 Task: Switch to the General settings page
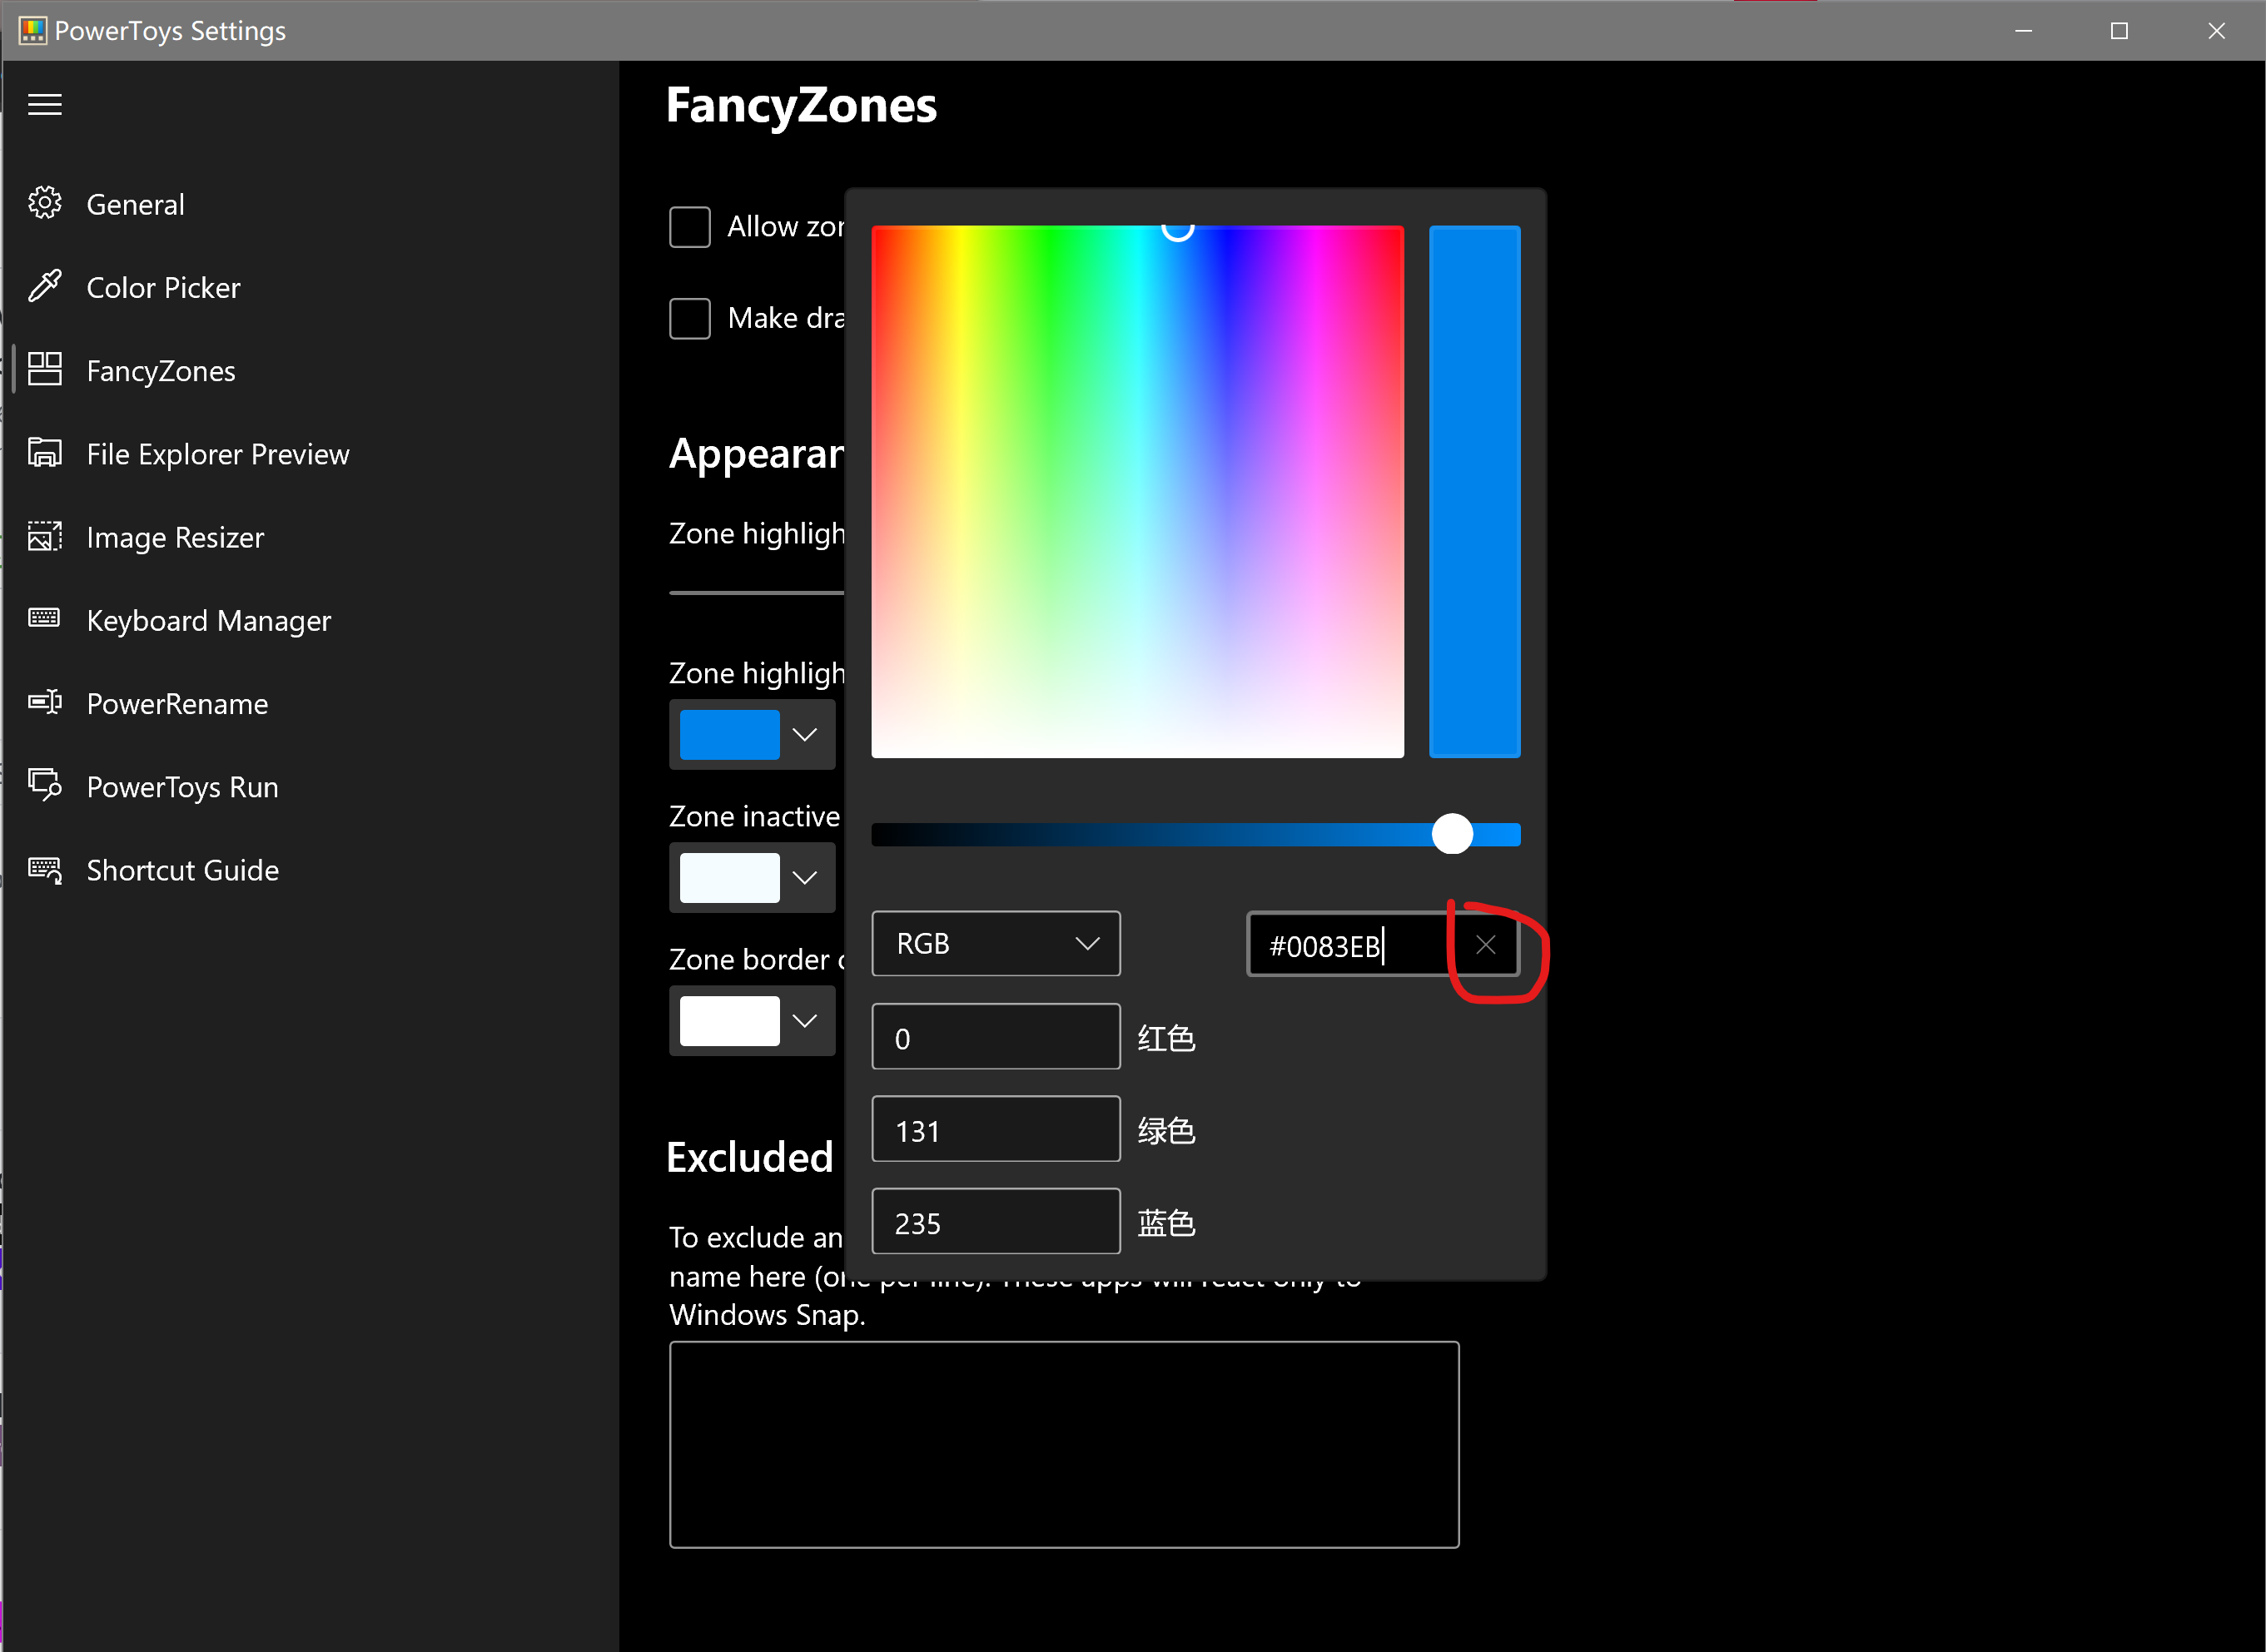click(x=136, y=203)
